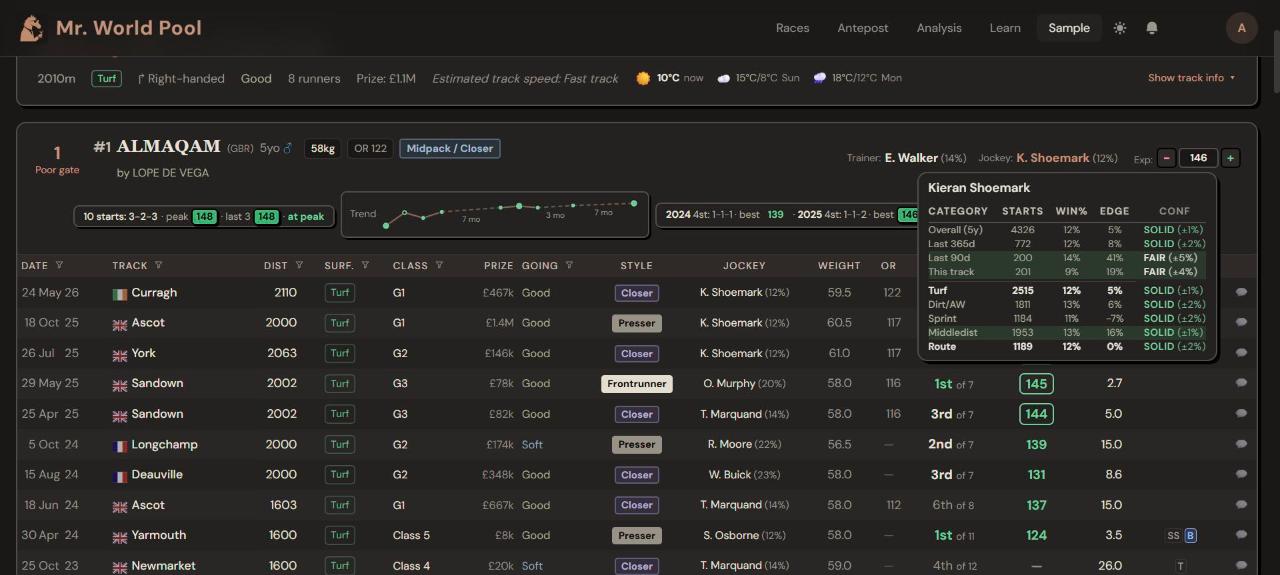Click the rating 145 badge
1280x575 pixels.
[x=1036, y=384]
